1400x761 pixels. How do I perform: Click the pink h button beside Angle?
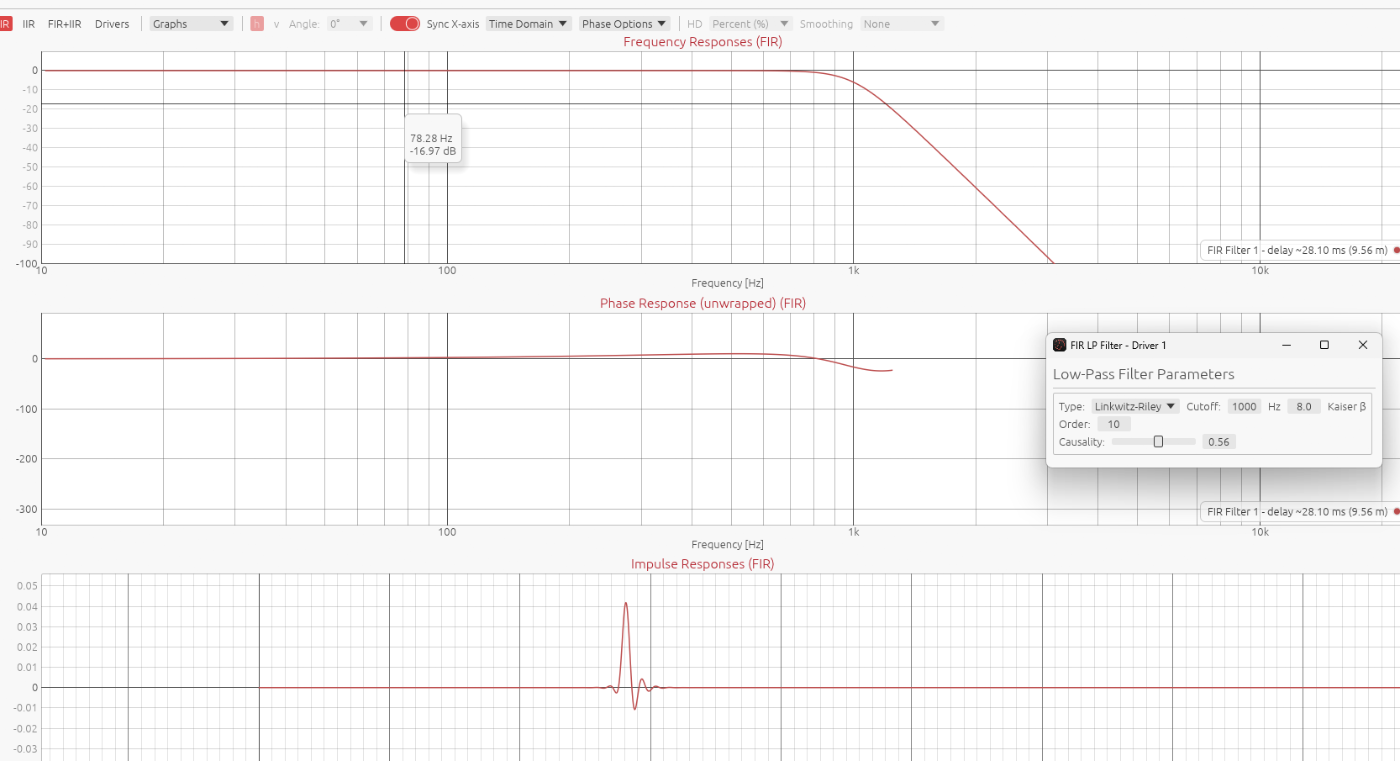pyautogui.click(x=257, y=24)
